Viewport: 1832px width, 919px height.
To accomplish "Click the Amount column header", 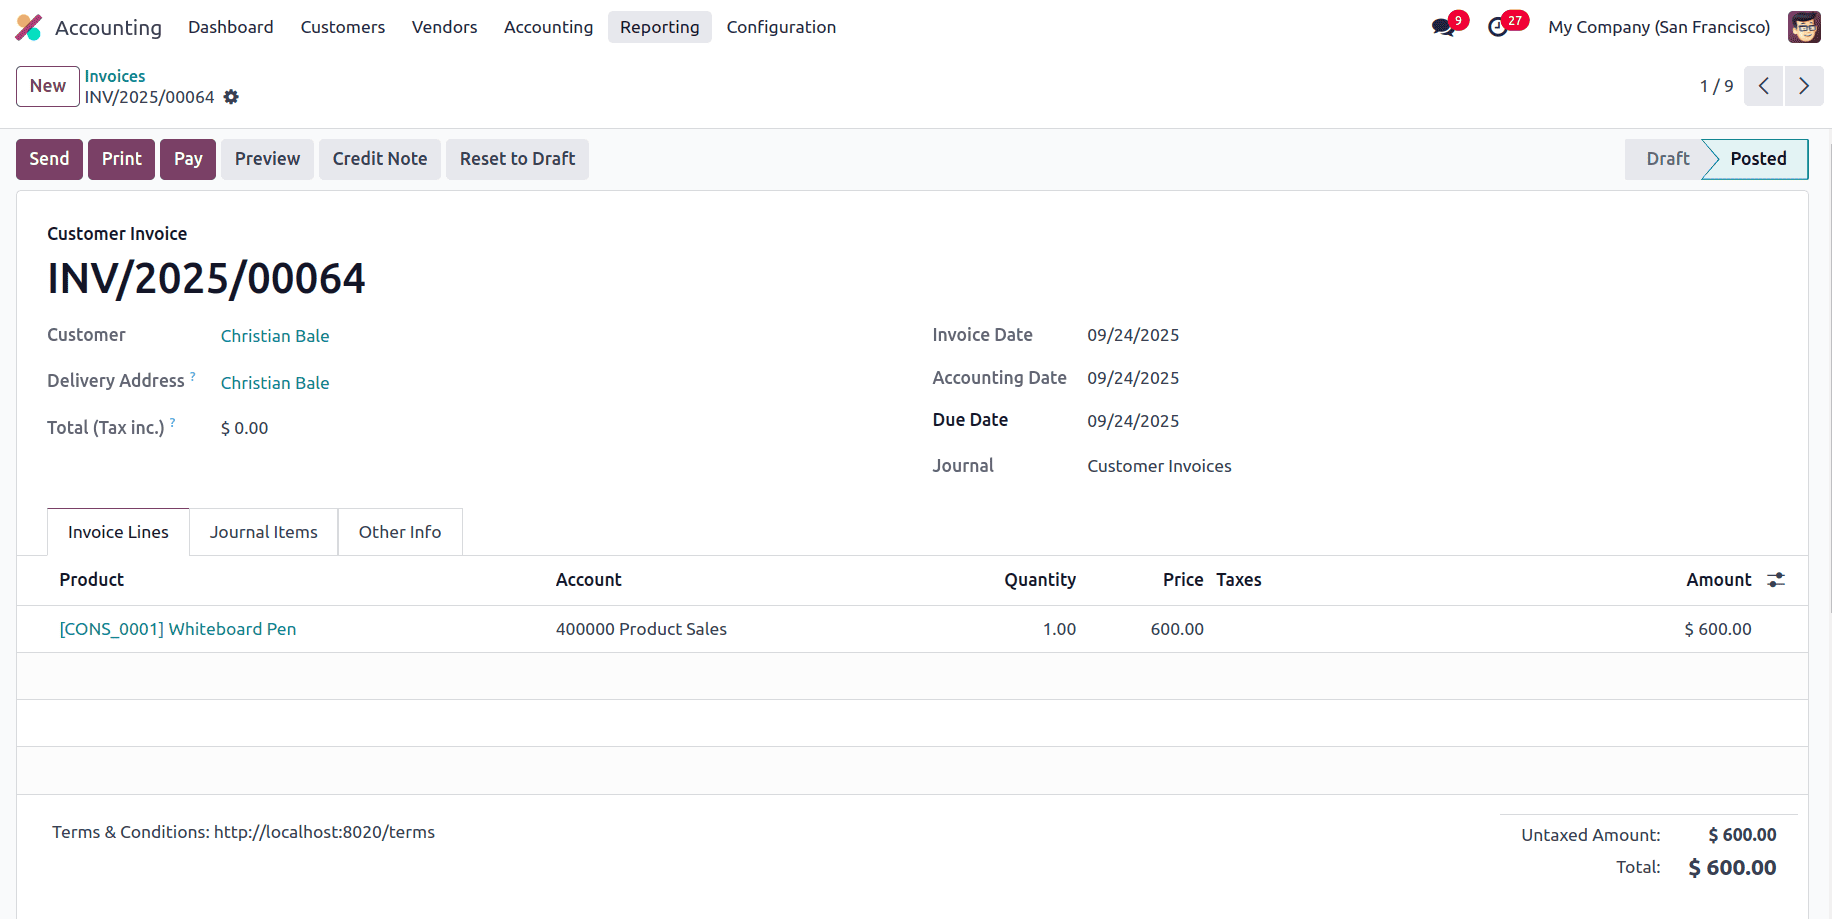I will click(1719, 580).
